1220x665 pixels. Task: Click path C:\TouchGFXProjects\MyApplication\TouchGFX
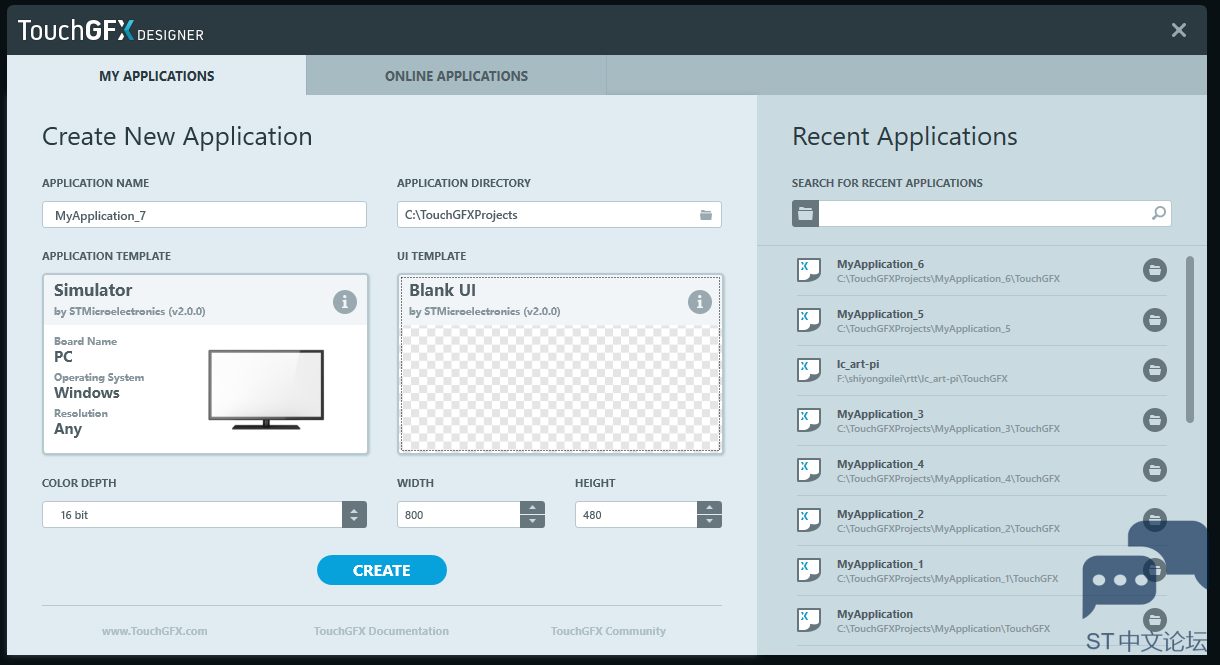(943, 629)
